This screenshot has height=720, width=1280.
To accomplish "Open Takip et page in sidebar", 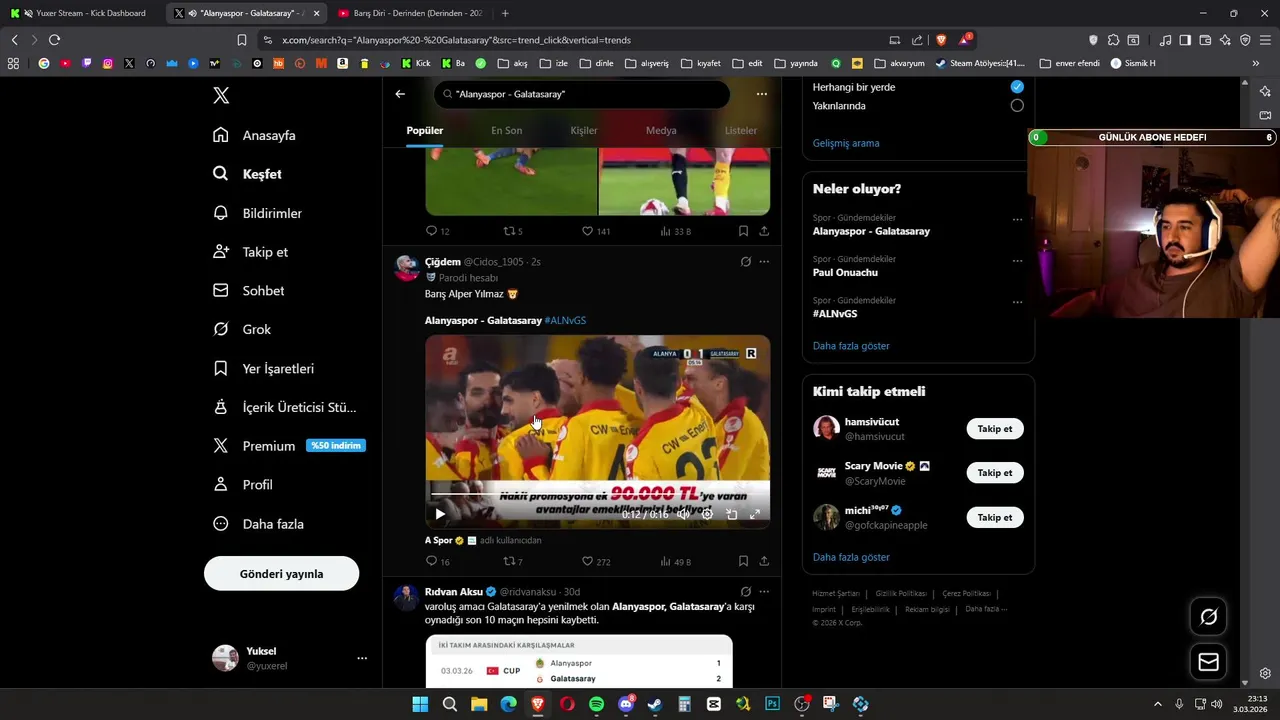I will point(250,252).
